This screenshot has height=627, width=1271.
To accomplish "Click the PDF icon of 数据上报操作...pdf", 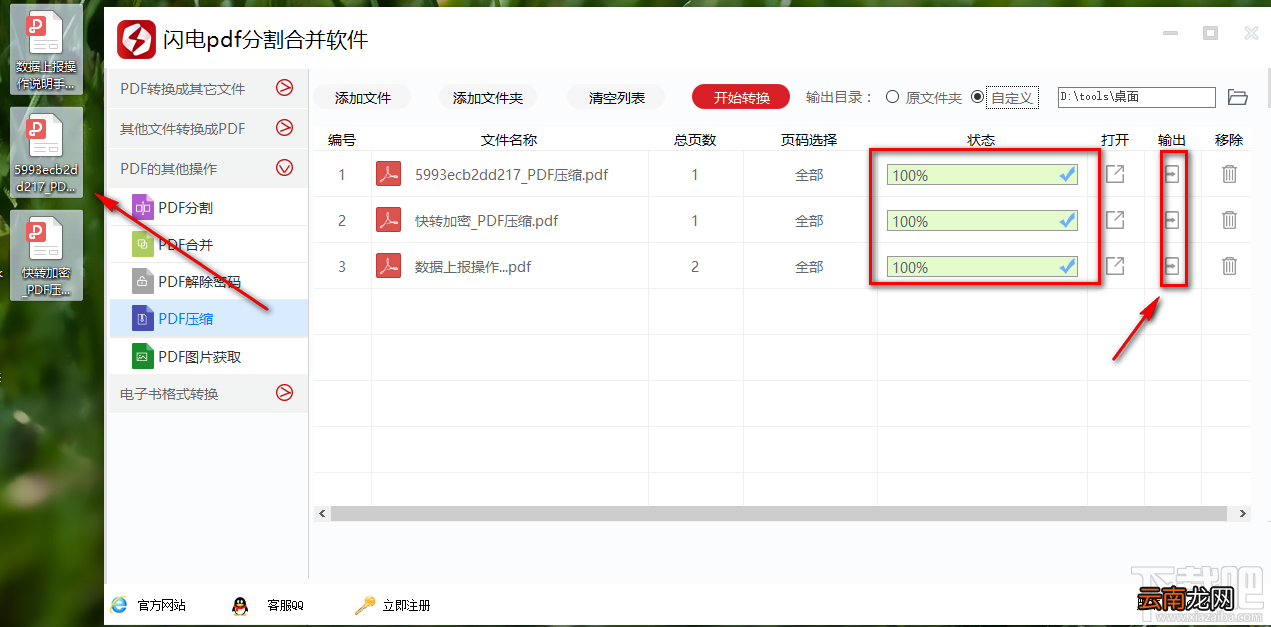I will pos(388,266).
